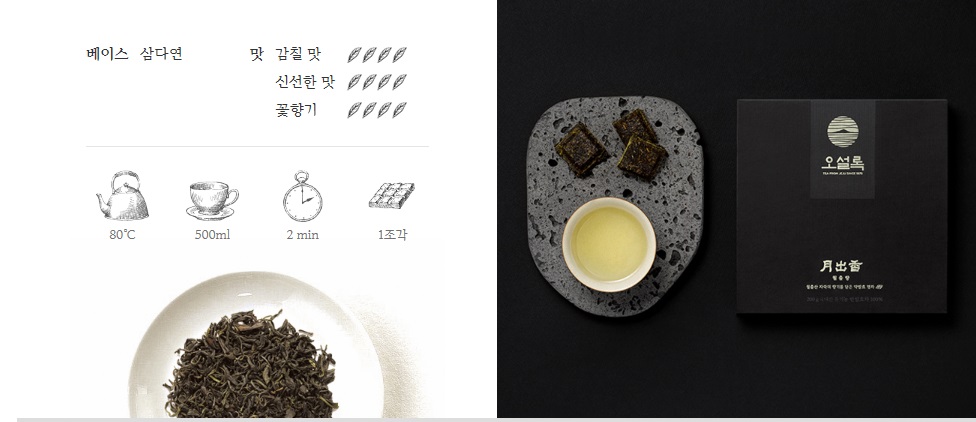Click the 月出香 title on the box
Screen dimensions: 976x422
click(x=842, y=266)
